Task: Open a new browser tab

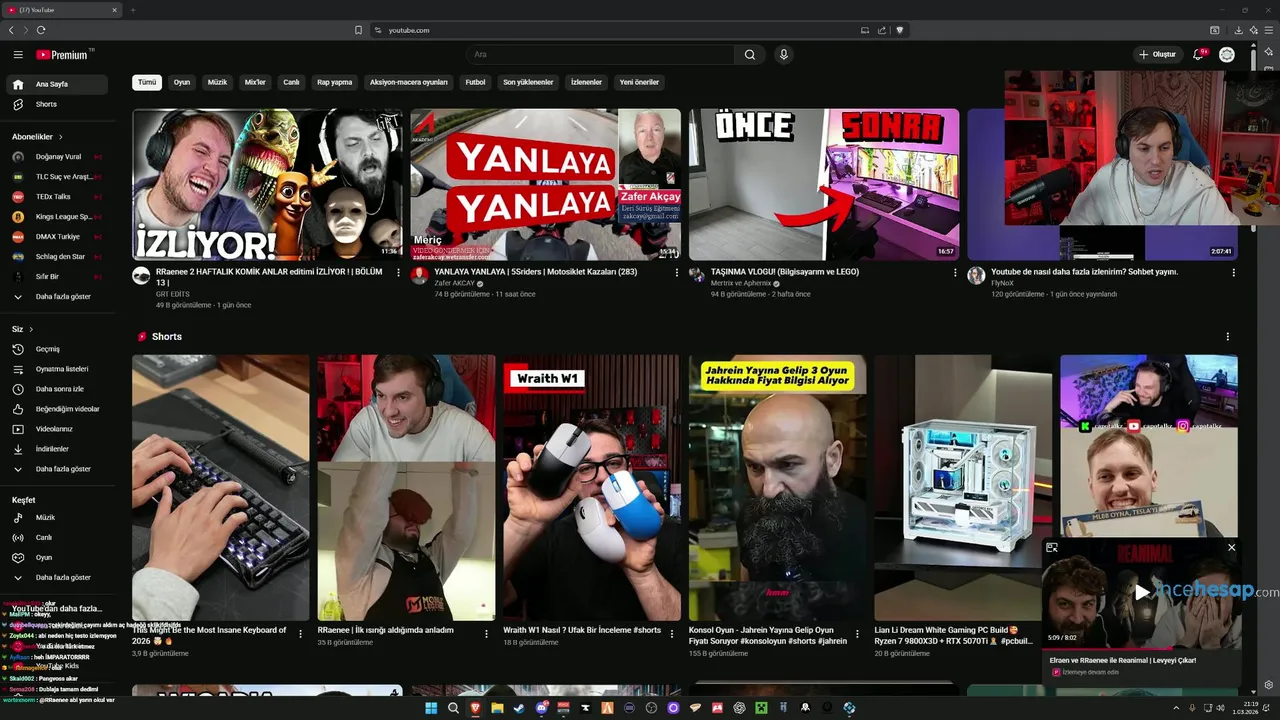Action: point(132,10)
